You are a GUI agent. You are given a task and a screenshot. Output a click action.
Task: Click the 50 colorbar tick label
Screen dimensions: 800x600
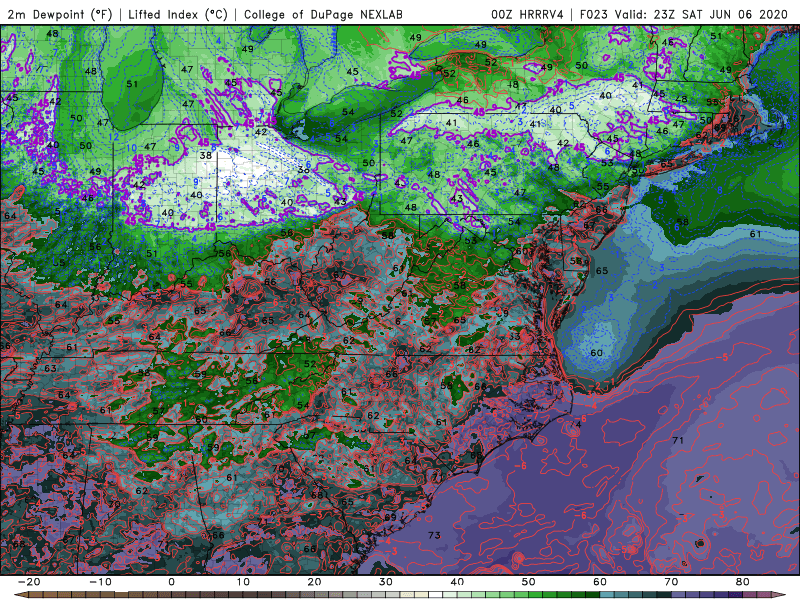[529, 582]
